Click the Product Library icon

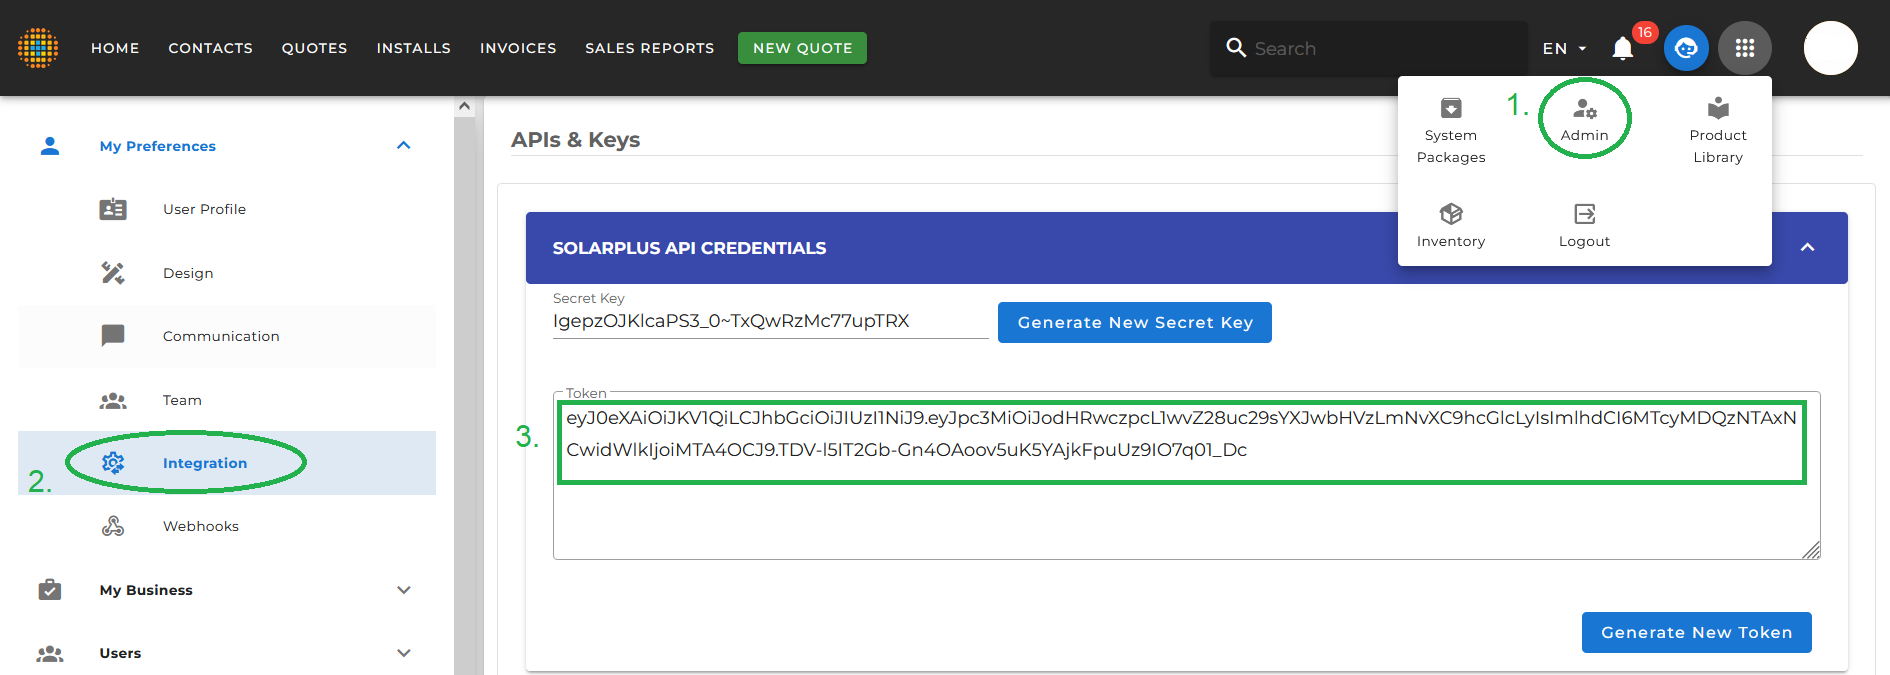coord(1718,108)
